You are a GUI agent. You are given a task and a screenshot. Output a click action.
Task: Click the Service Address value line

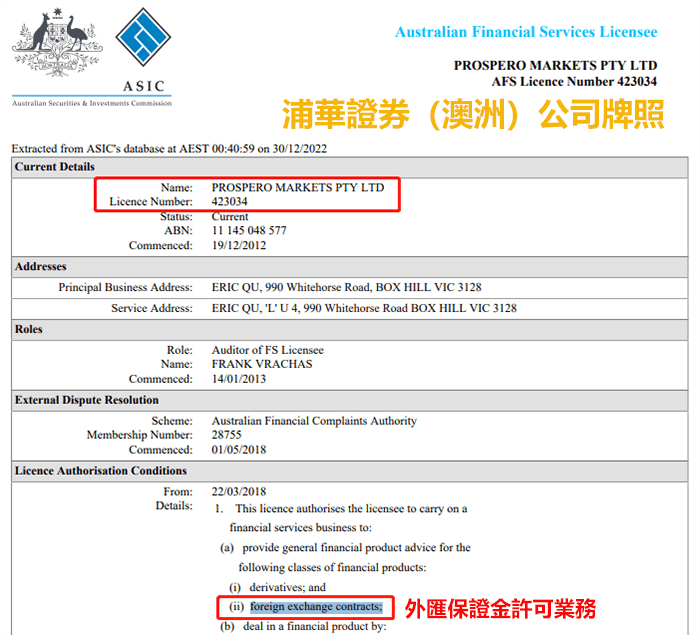pos(364,308)
